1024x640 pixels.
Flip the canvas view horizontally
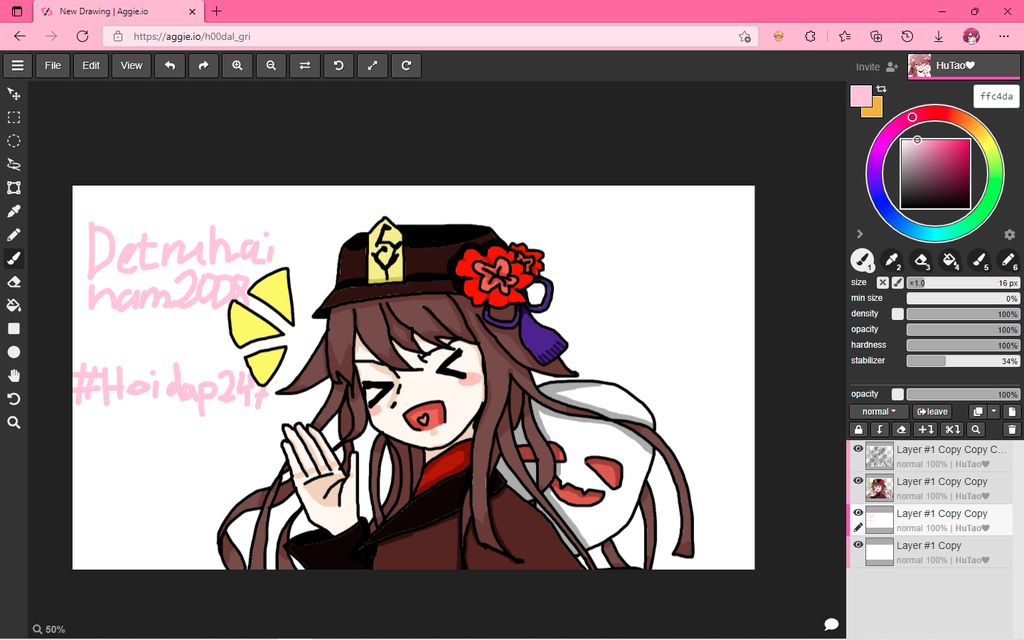click(x=305, y=65)
